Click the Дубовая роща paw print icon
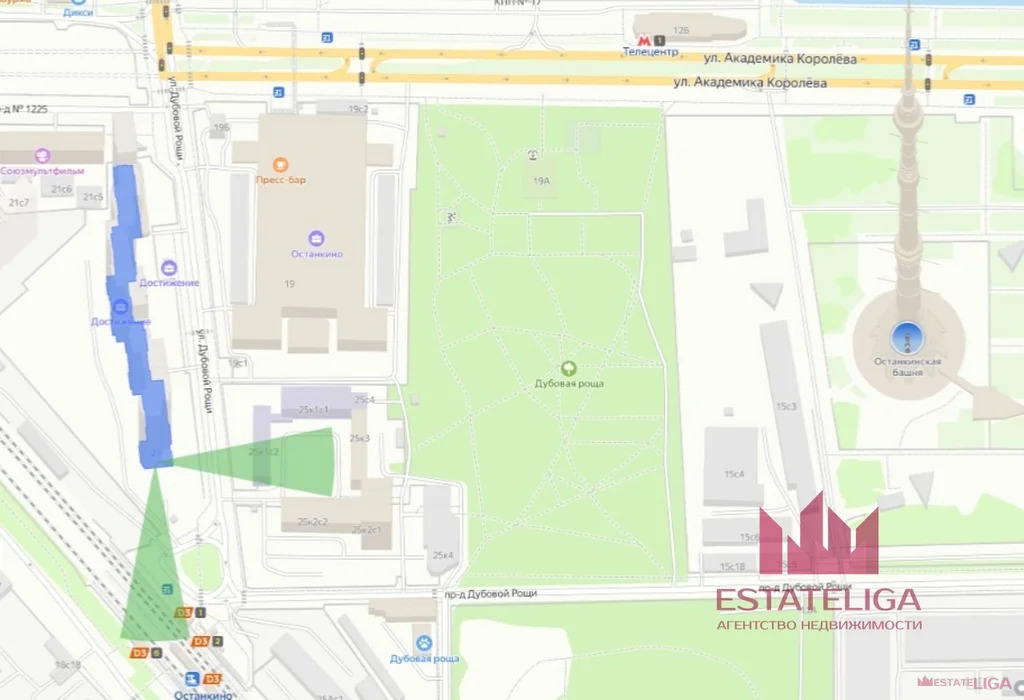This screenshot has height=700, width=1024. [x=425, y=642]
